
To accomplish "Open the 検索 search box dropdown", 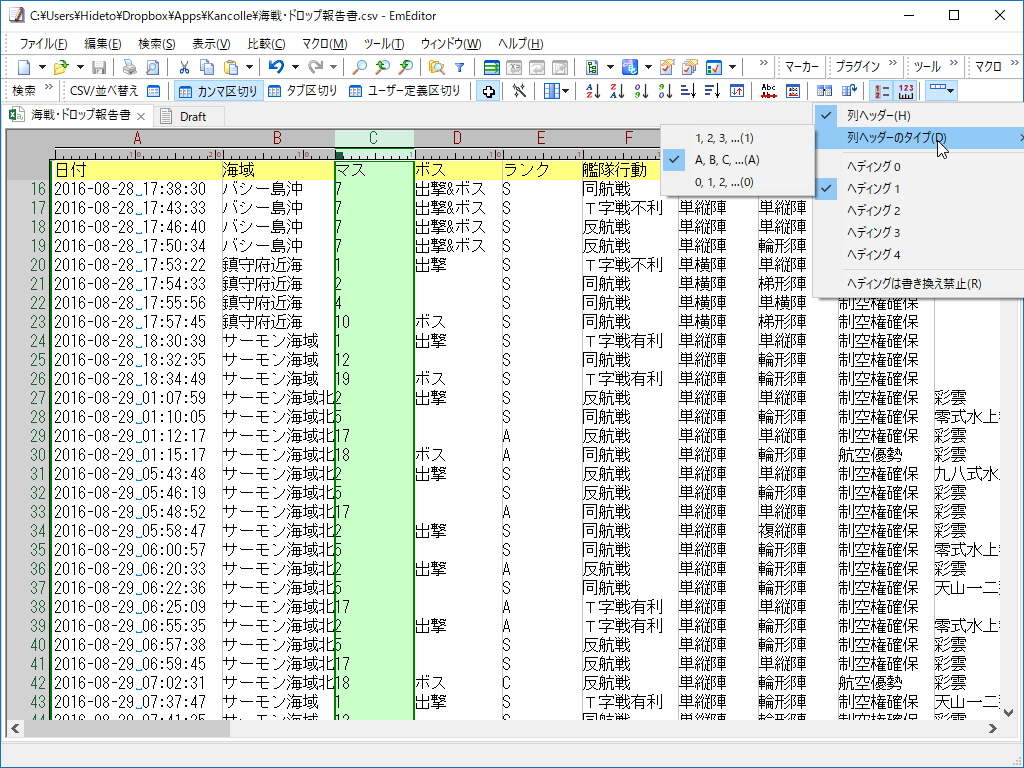I will coord(49,91).
